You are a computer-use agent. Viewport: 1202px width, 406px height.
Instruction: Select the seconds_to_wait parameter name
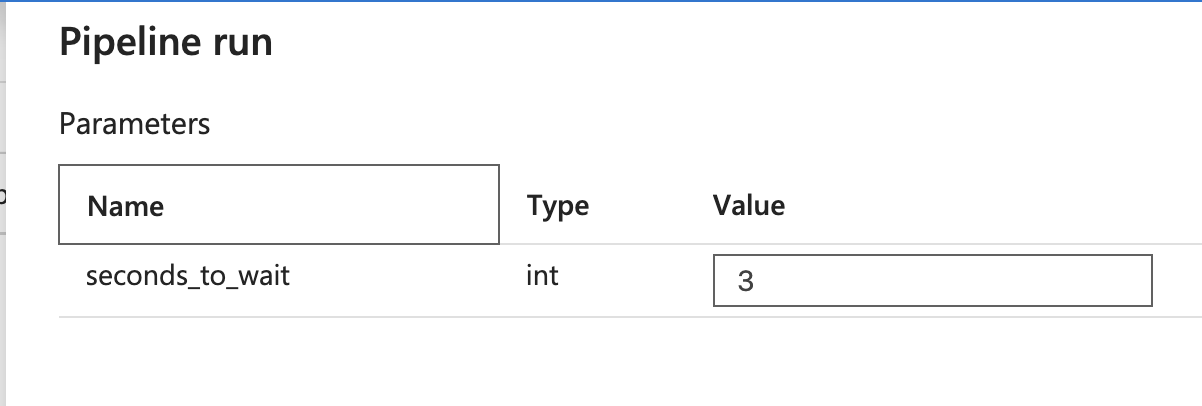click(x=188, y=275)
